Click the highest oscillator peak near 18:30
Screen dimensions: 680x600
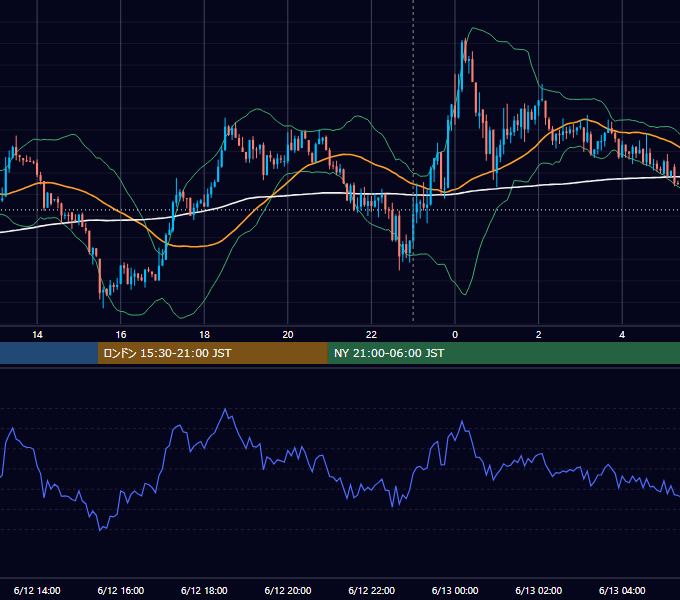coord(225,409)
